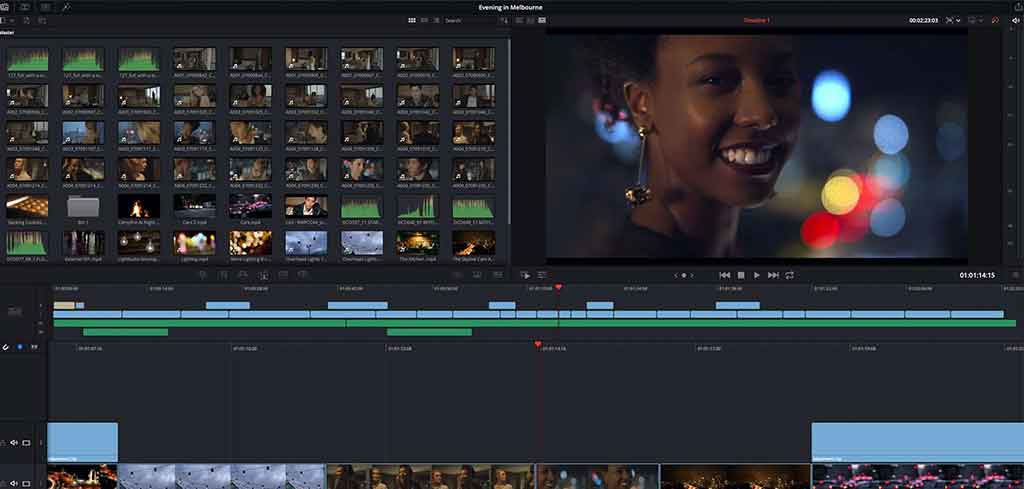Apply the Smooth Cut transition icon

pos(498,275)
